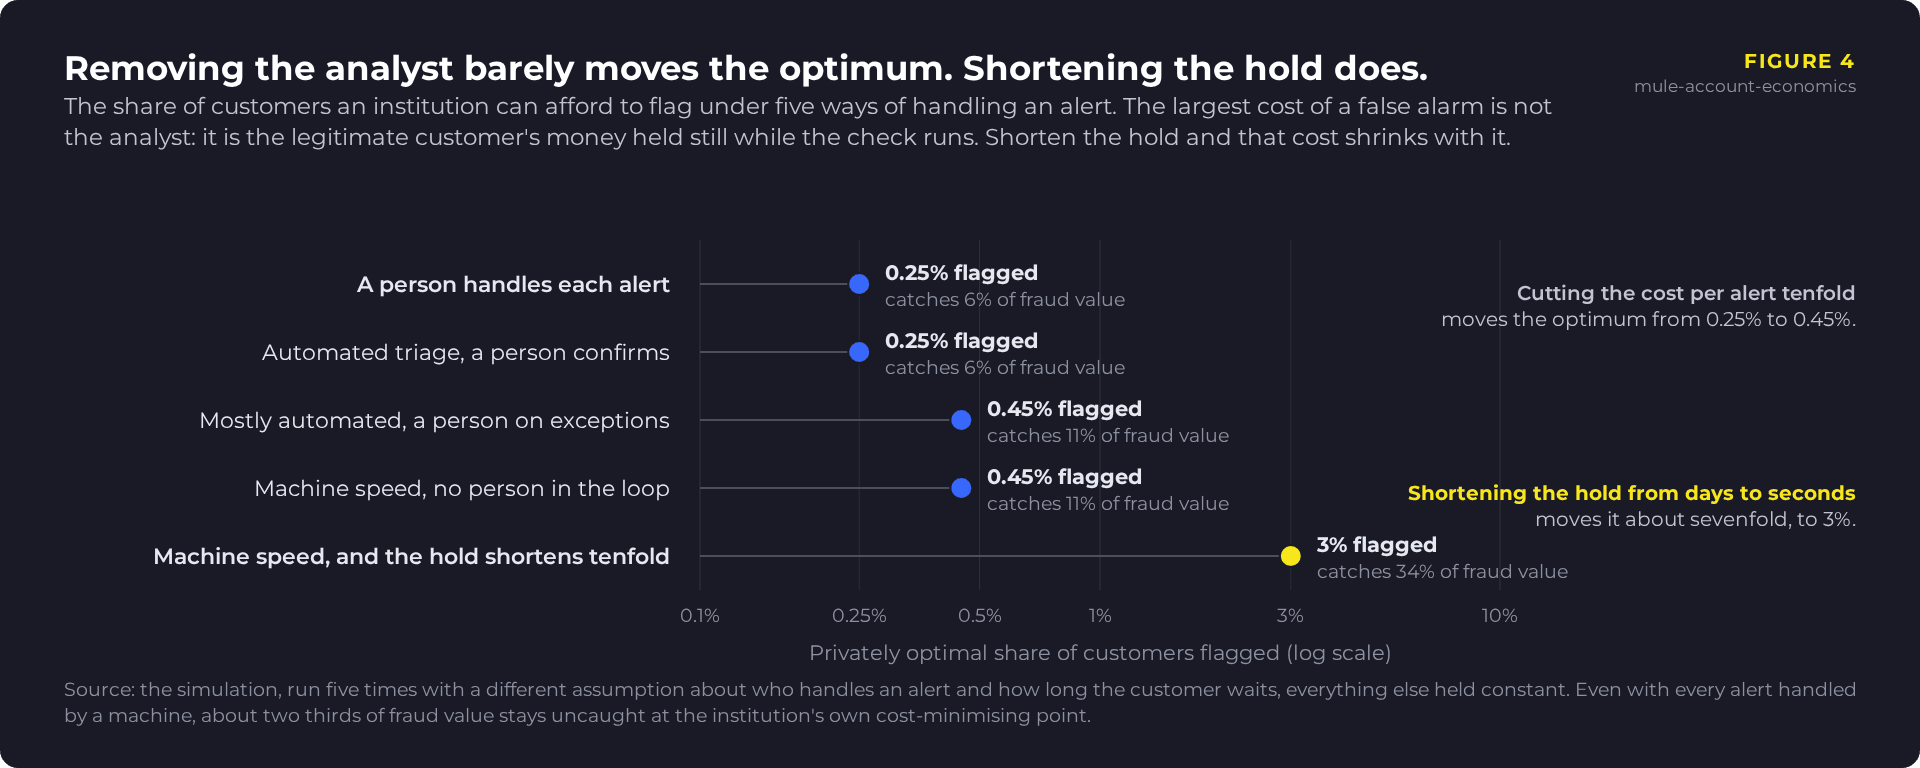Select the '0.1%' axis tick label

point(700,615)
